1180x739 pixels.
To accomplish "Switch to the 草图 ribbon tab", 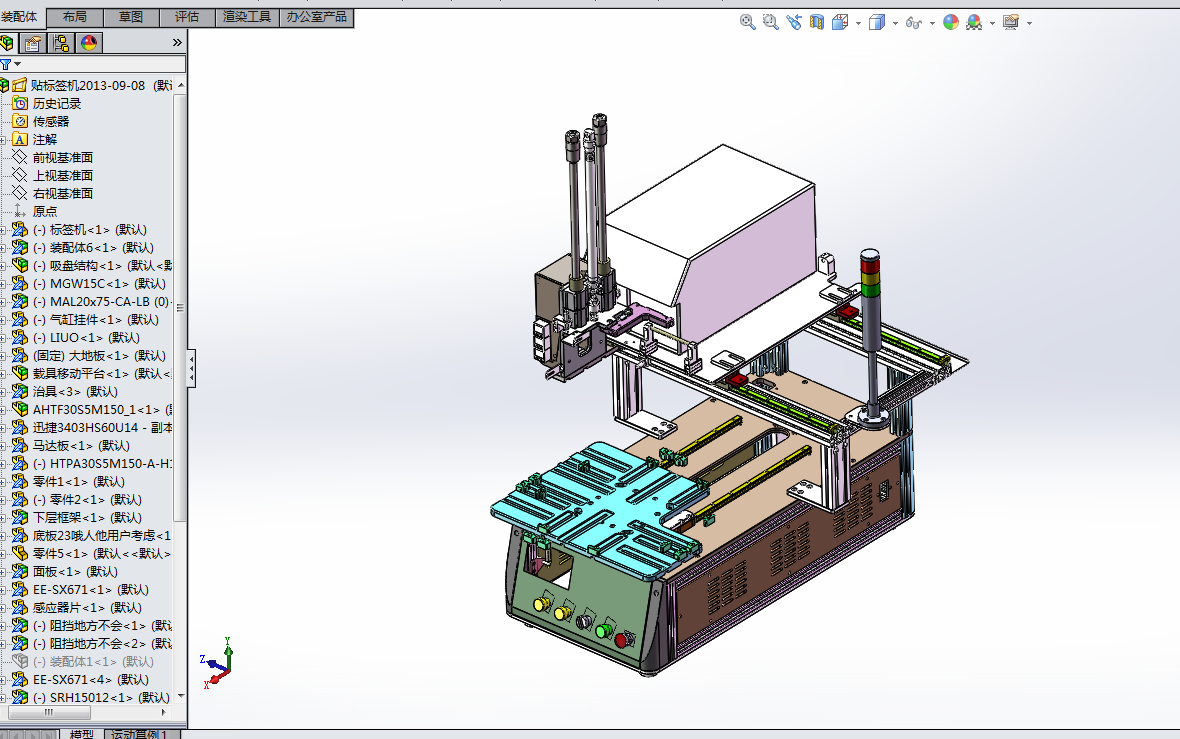I will pyautogui.click(x=131, y=17).
